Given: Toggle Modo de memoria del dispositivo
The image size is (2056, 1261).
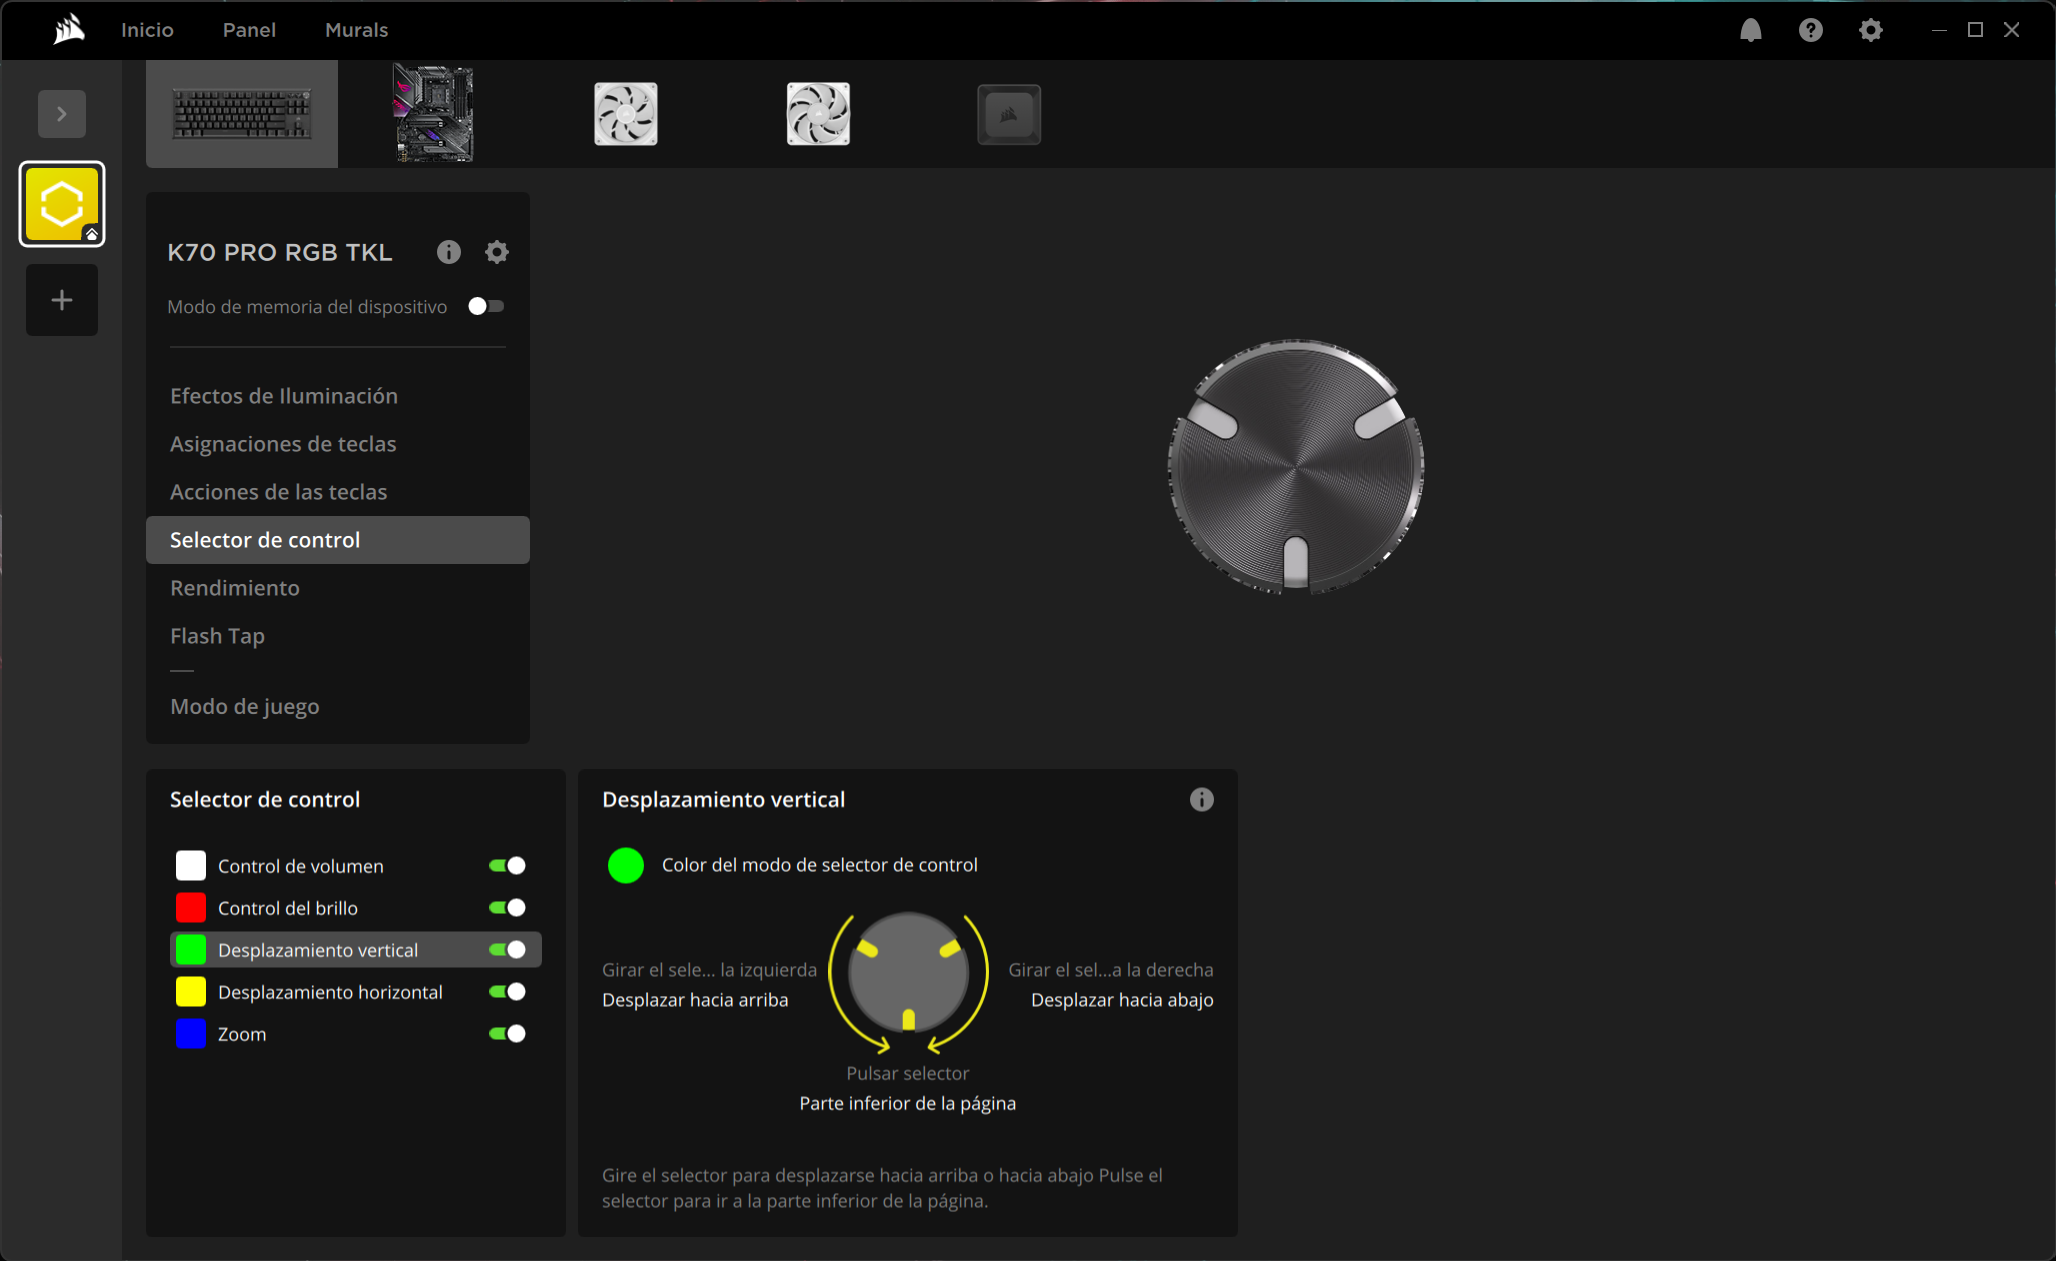Looking at the screenshot, I should 487,306.
